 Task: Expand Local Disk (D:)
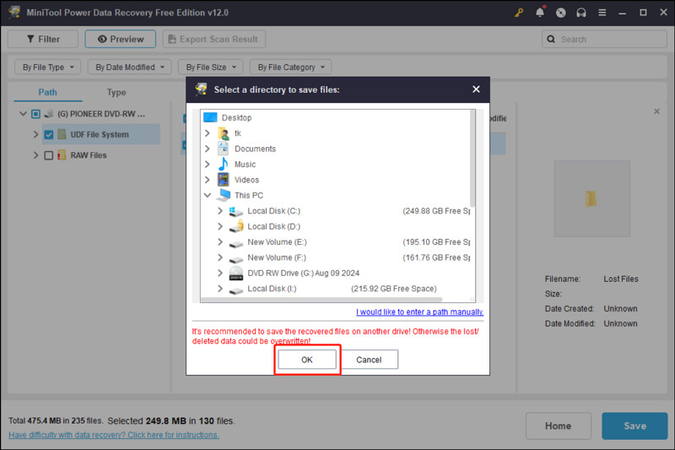220,226
